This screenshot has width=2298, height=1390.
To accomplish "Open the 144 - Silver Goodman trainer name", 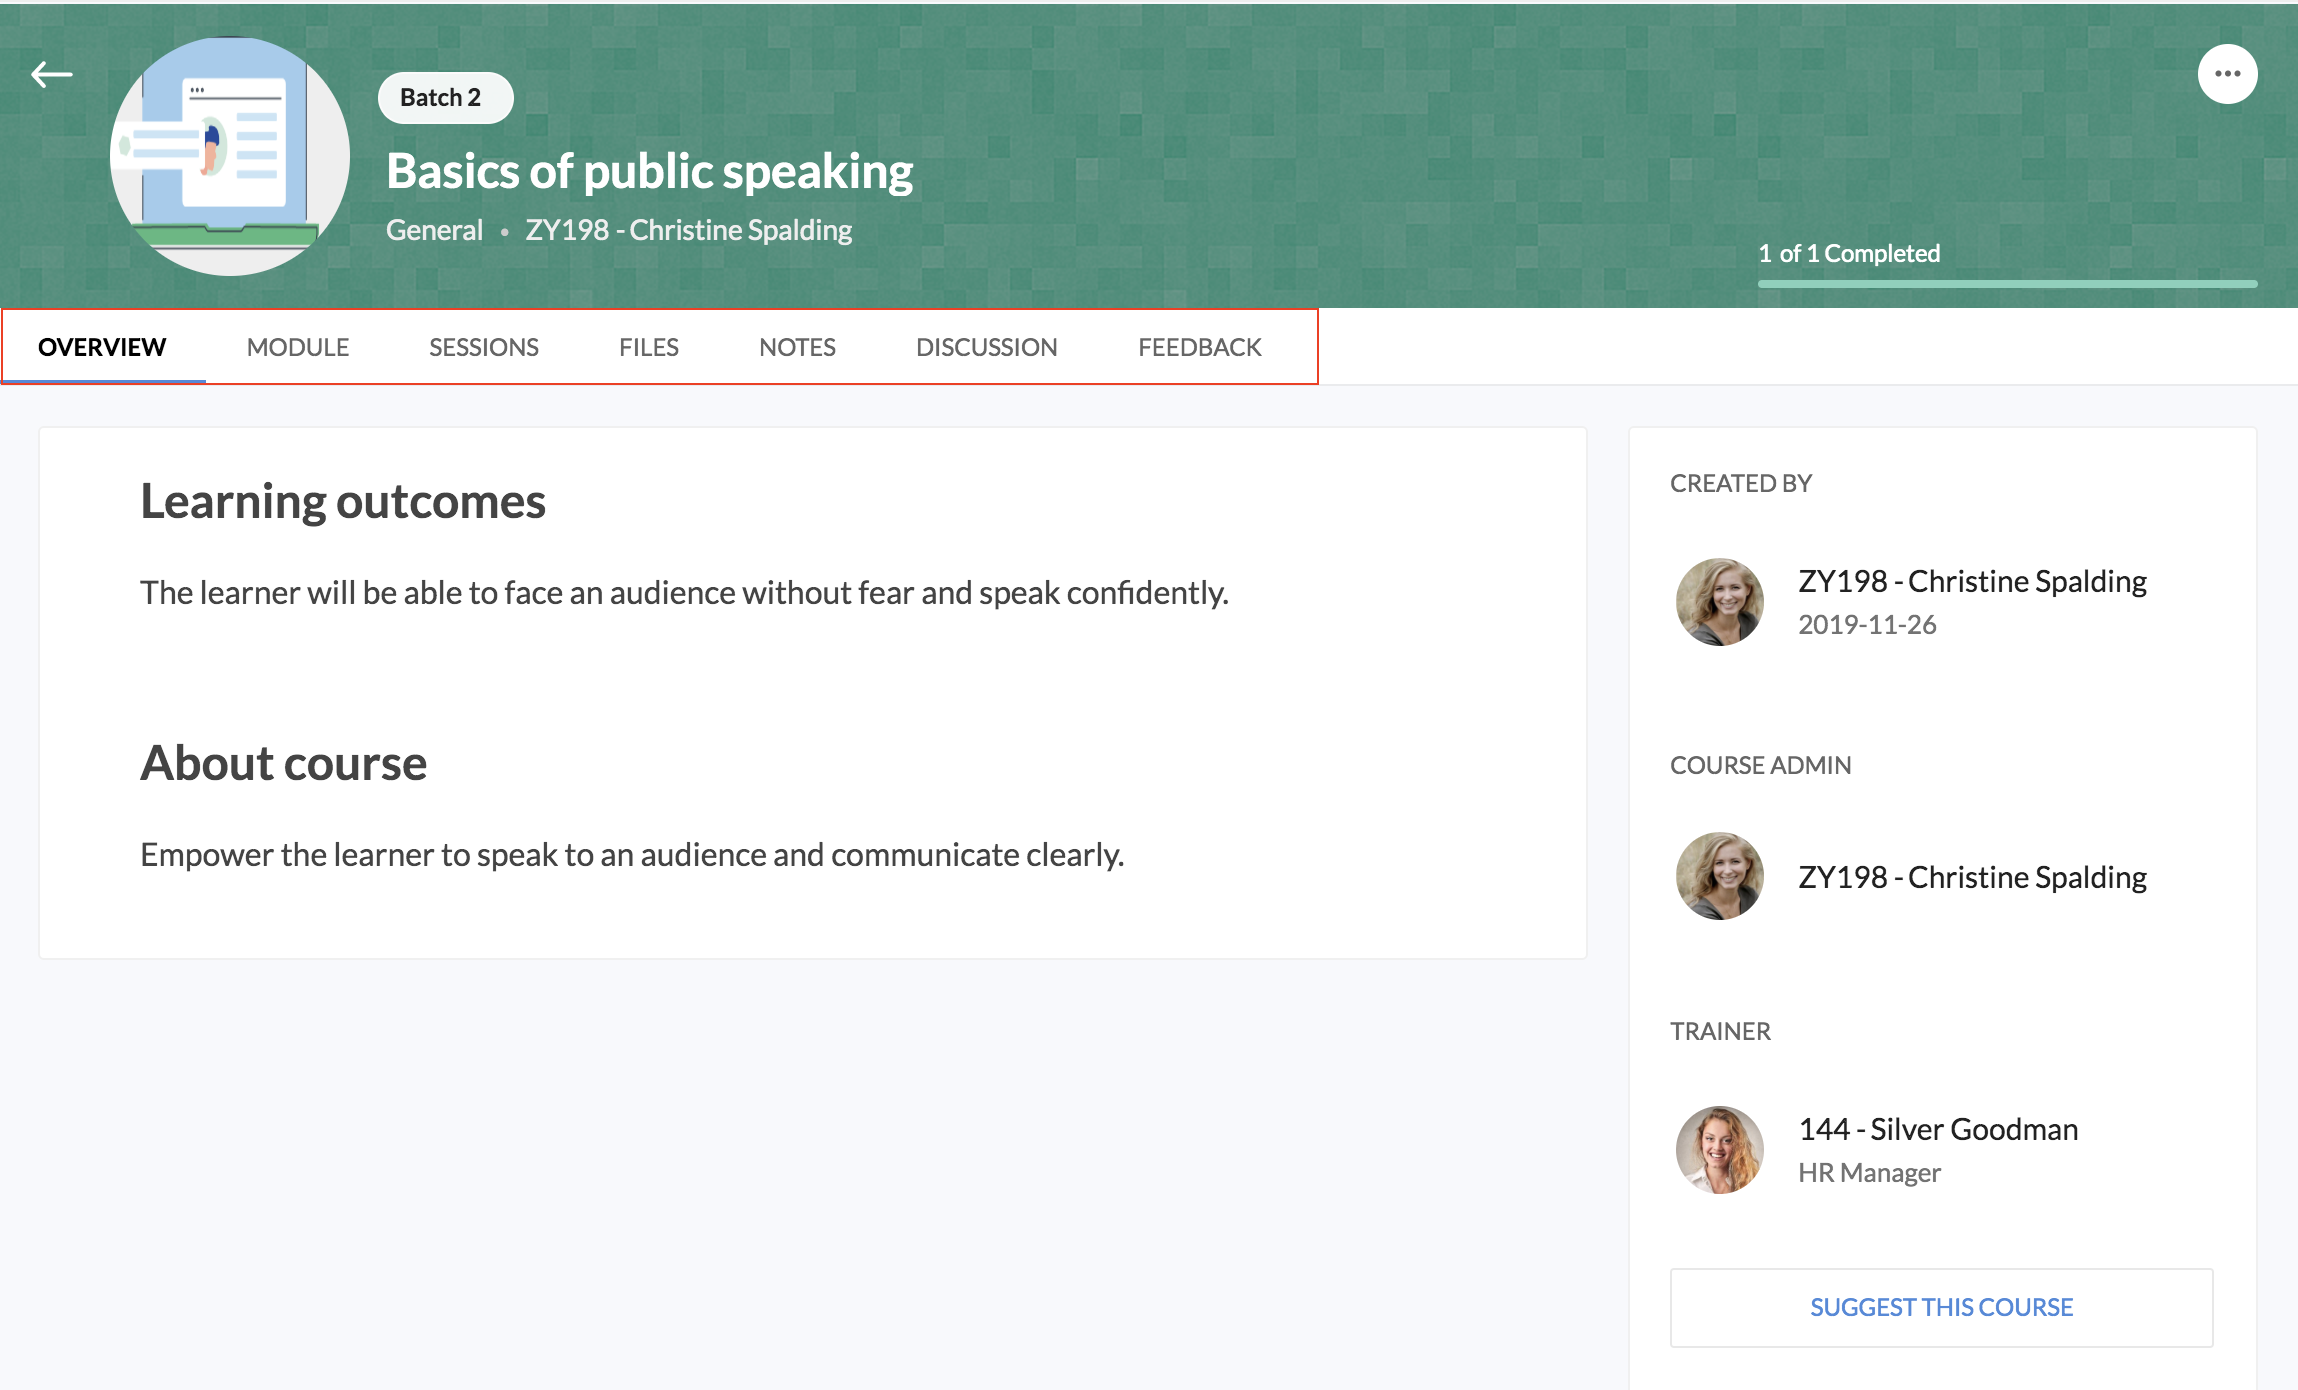I will point(1937,1129).
